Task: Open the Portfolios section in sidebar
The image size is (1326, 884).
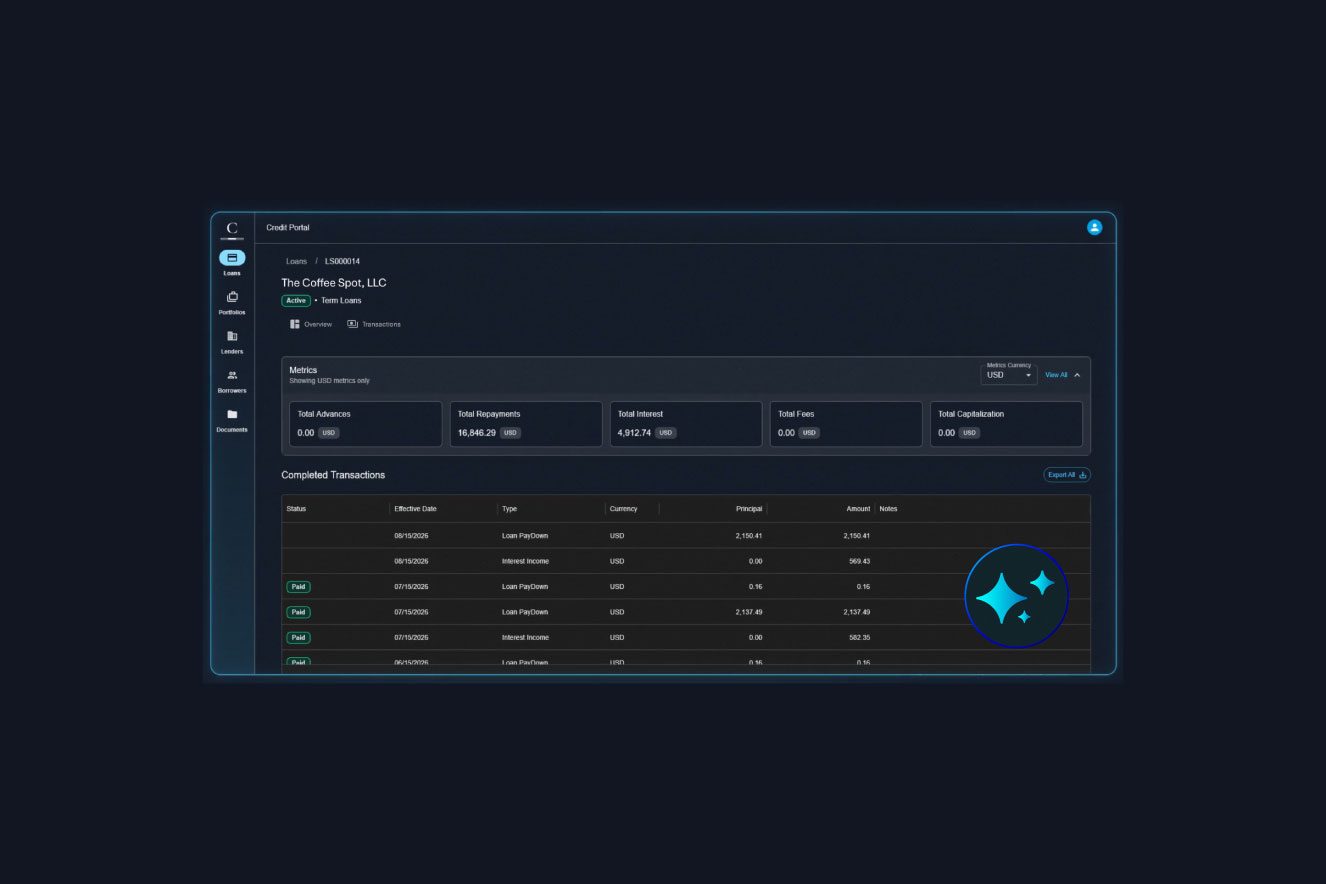Action: pos(232,301)
